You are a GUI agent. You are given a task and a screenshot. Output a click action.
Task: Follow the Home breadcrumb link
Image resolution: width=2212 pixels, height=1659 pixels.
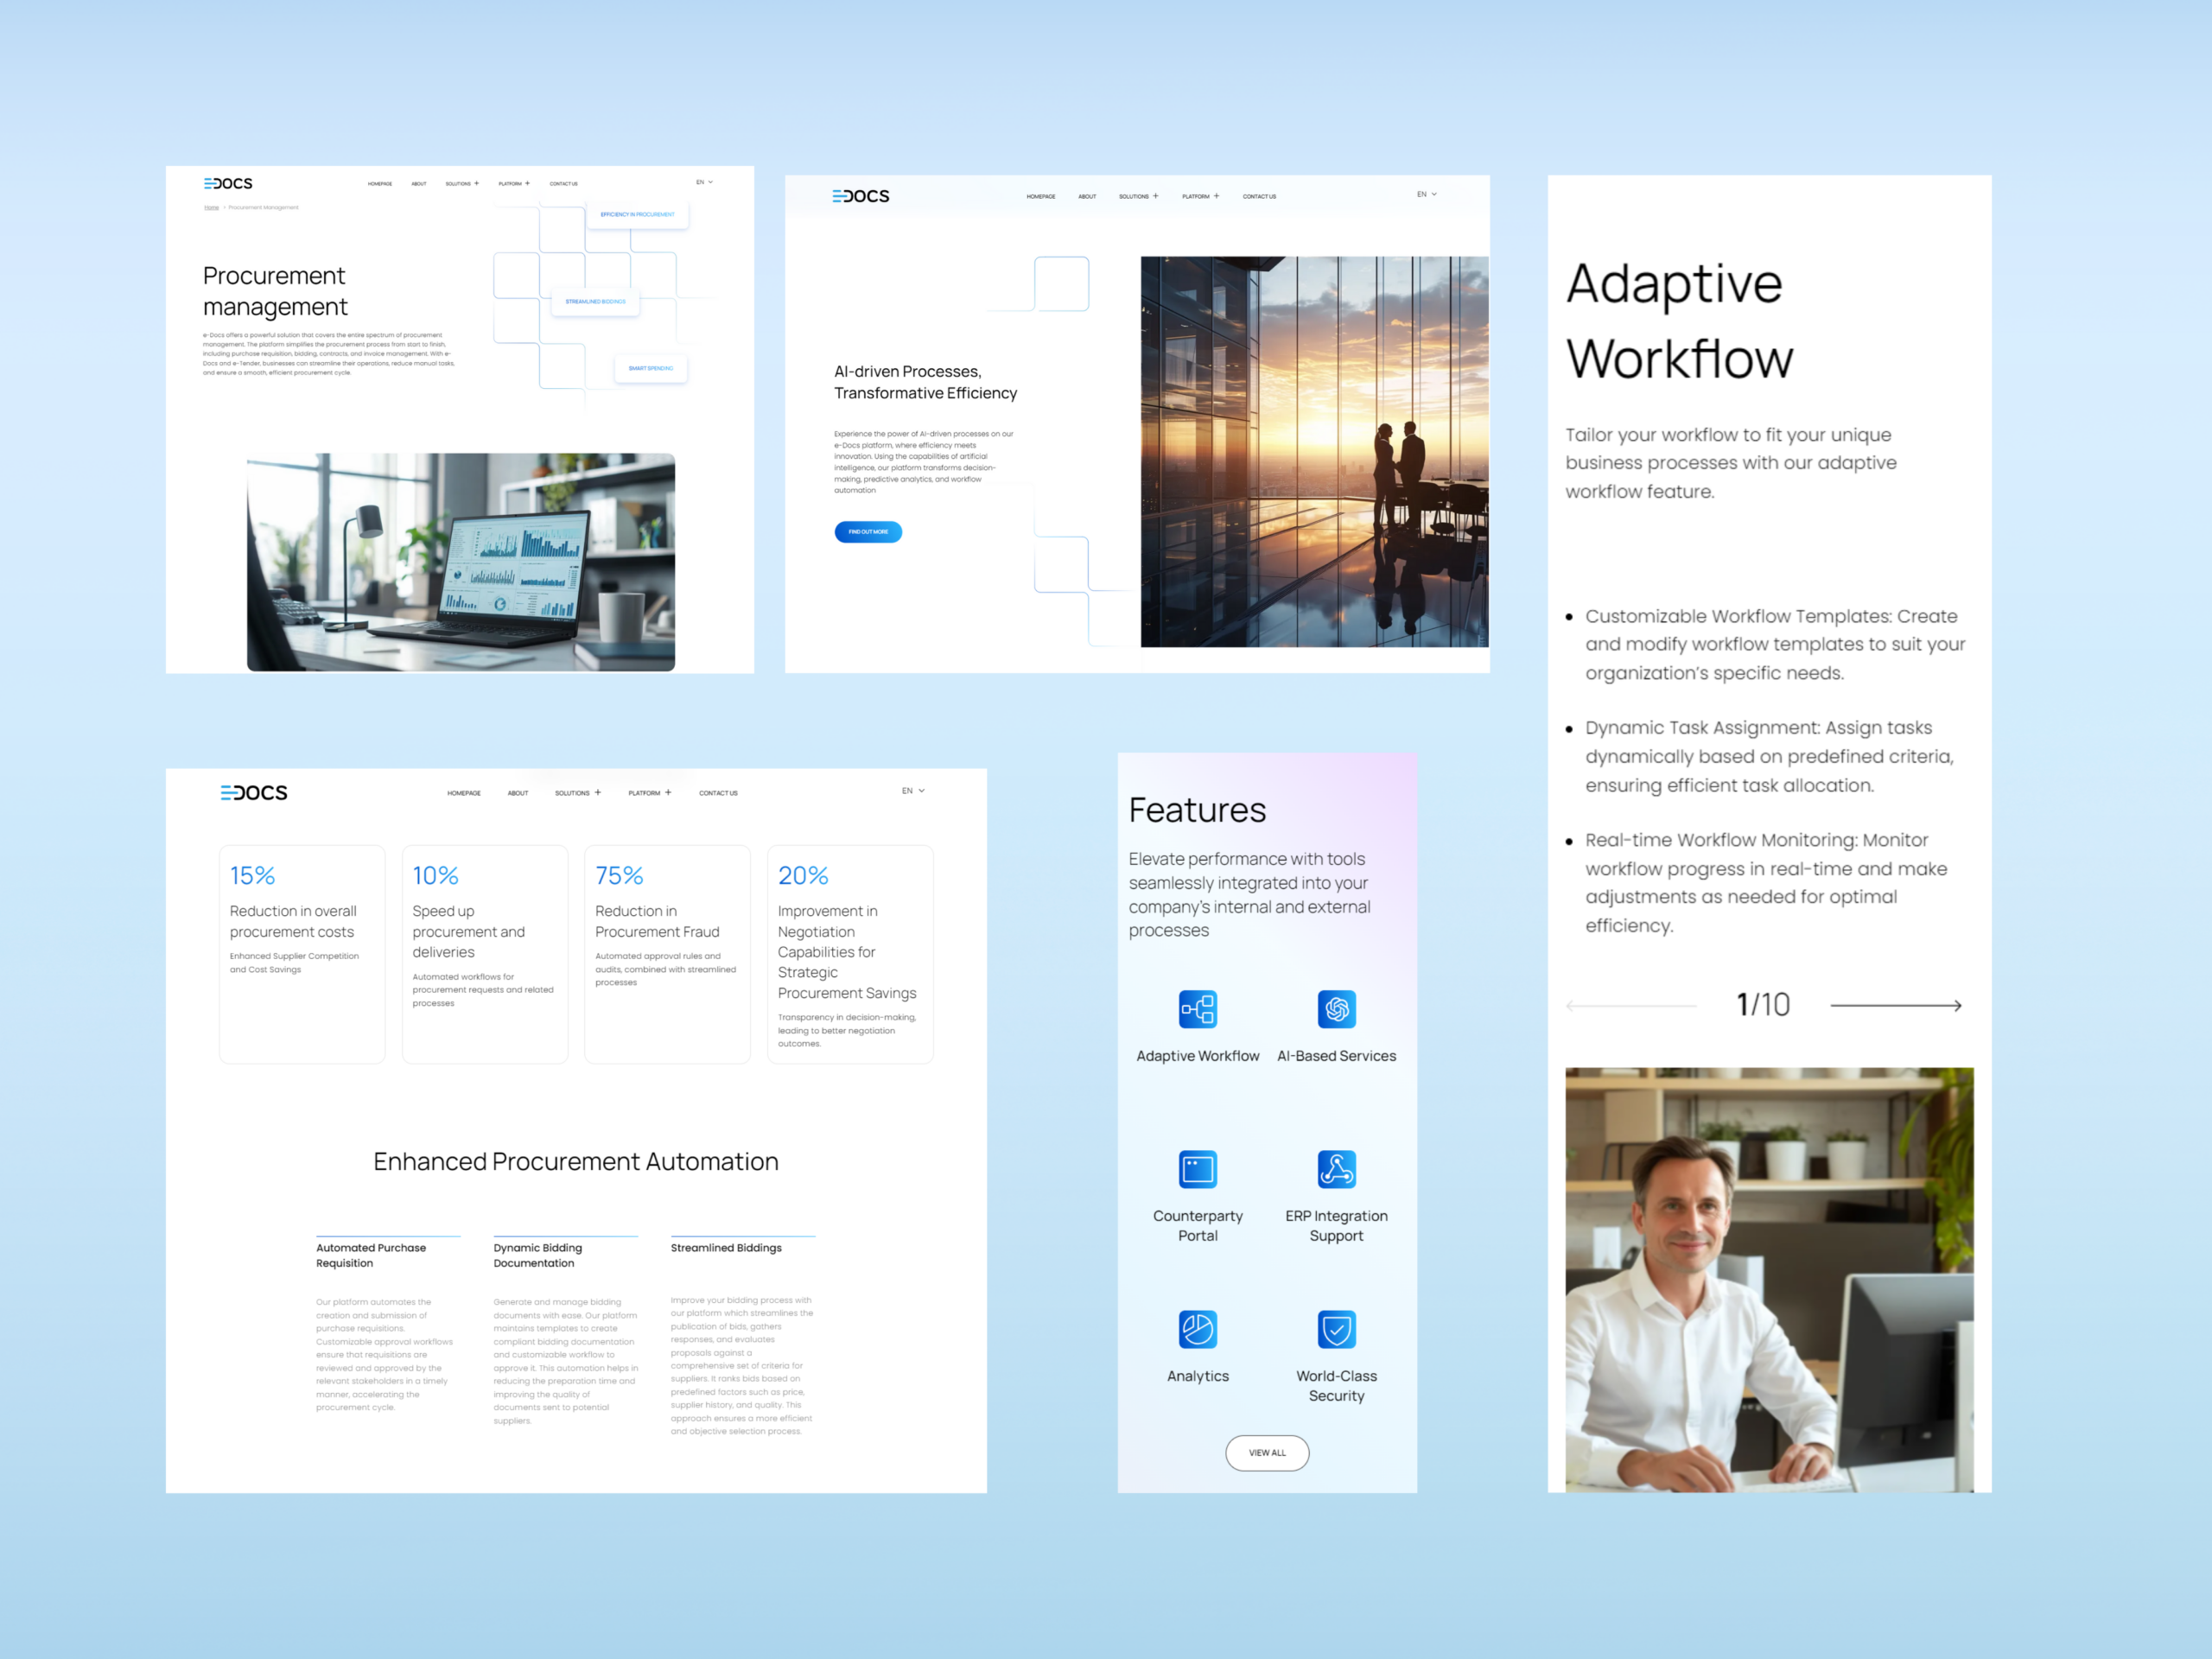click(211, 207)
